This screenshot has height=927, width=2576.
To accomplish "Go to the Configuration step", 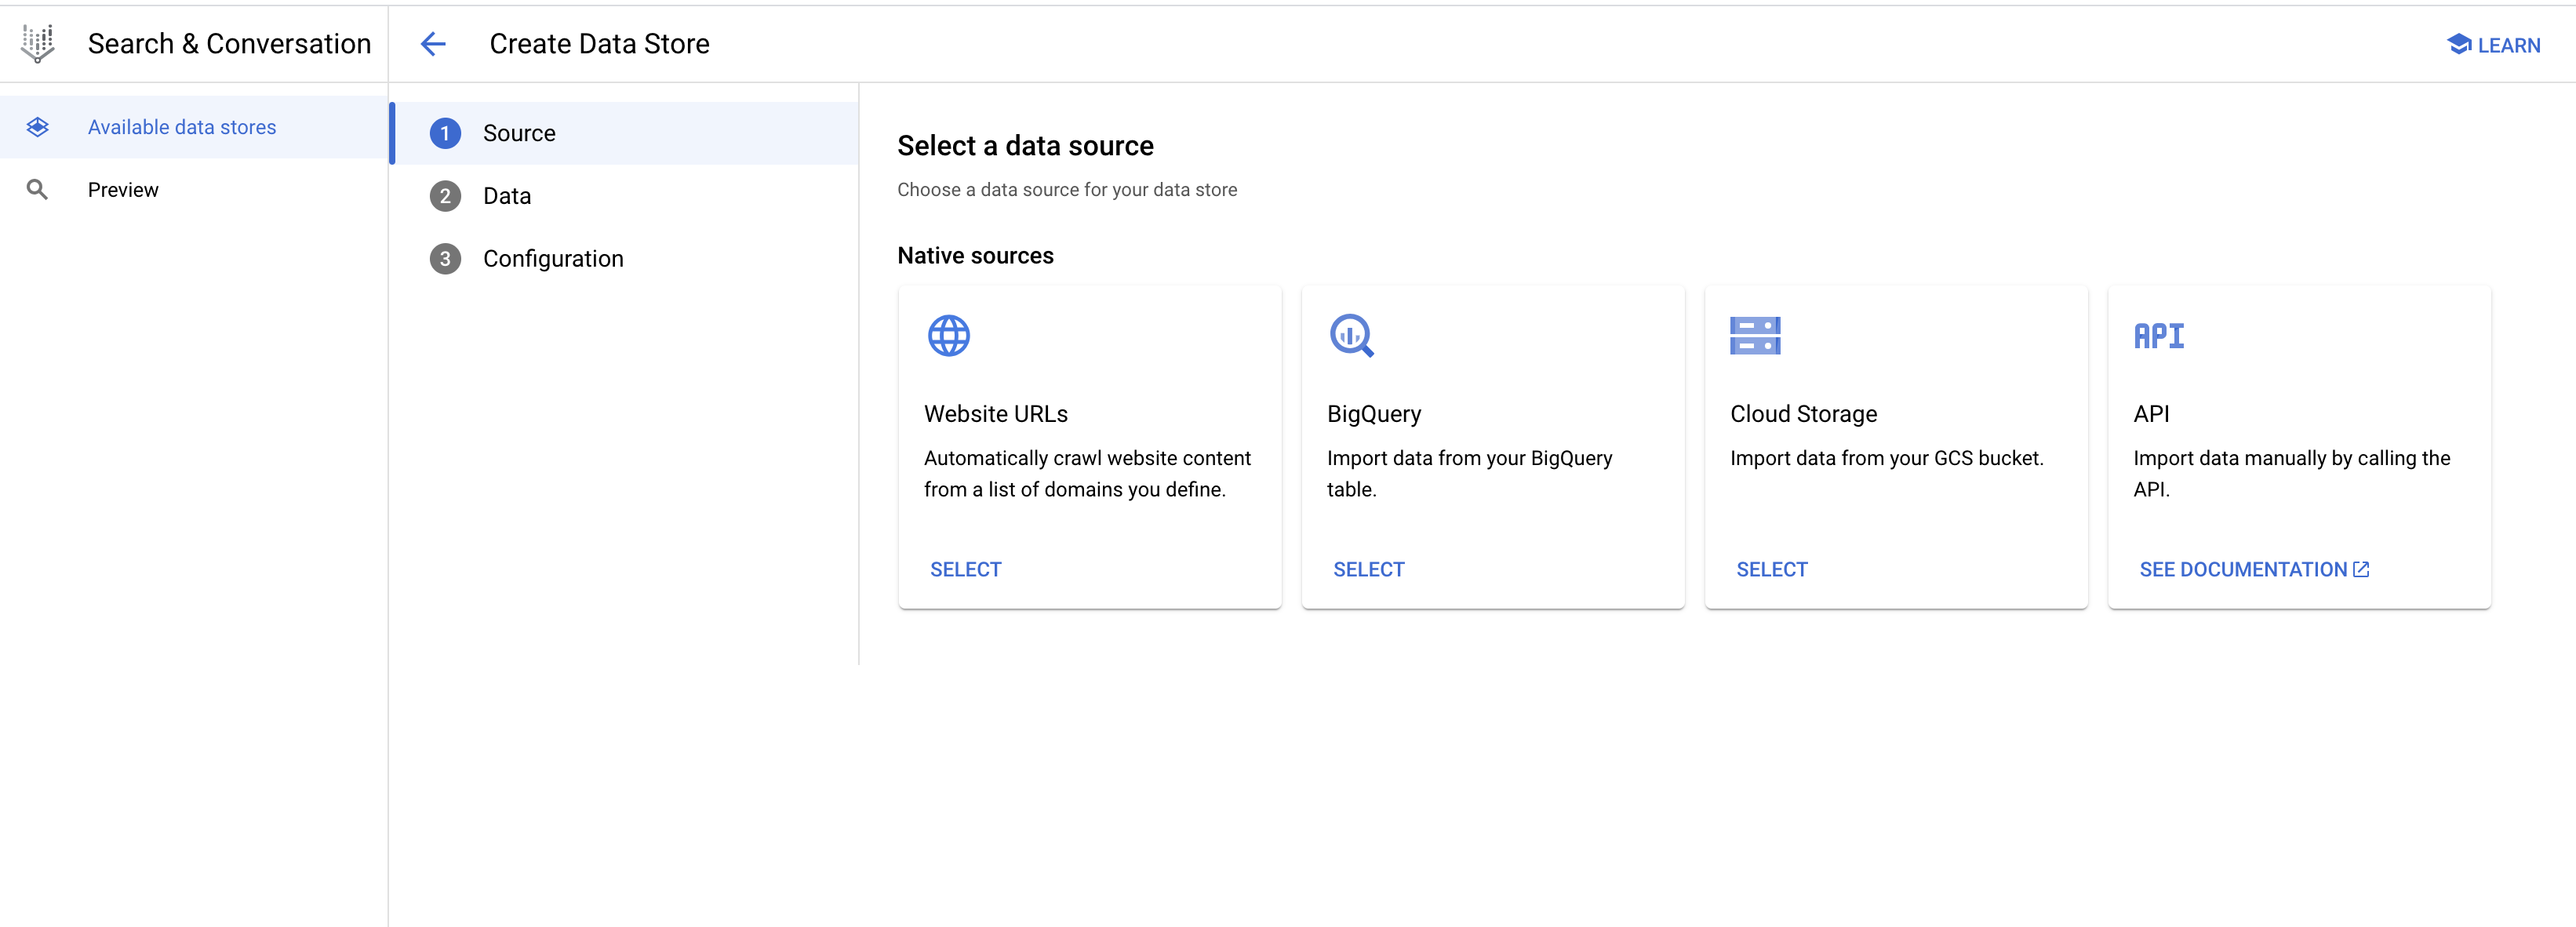I will click(x=626, y=259).
